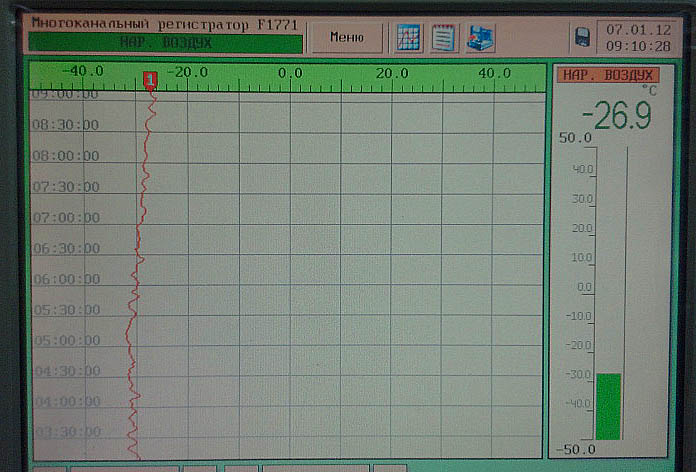696x472 pixels.
Task: Open the trend chart view icon
Action: coord(410,38)
